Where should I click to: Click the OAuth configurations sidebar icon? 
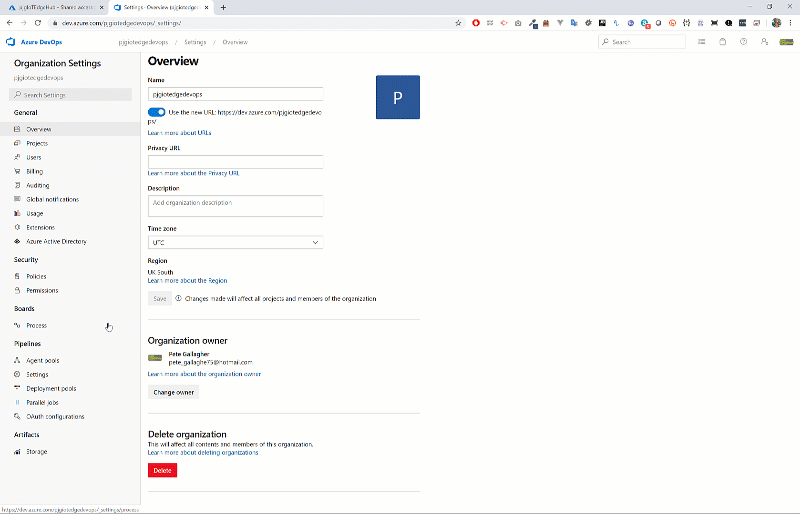tap(17, 417)
